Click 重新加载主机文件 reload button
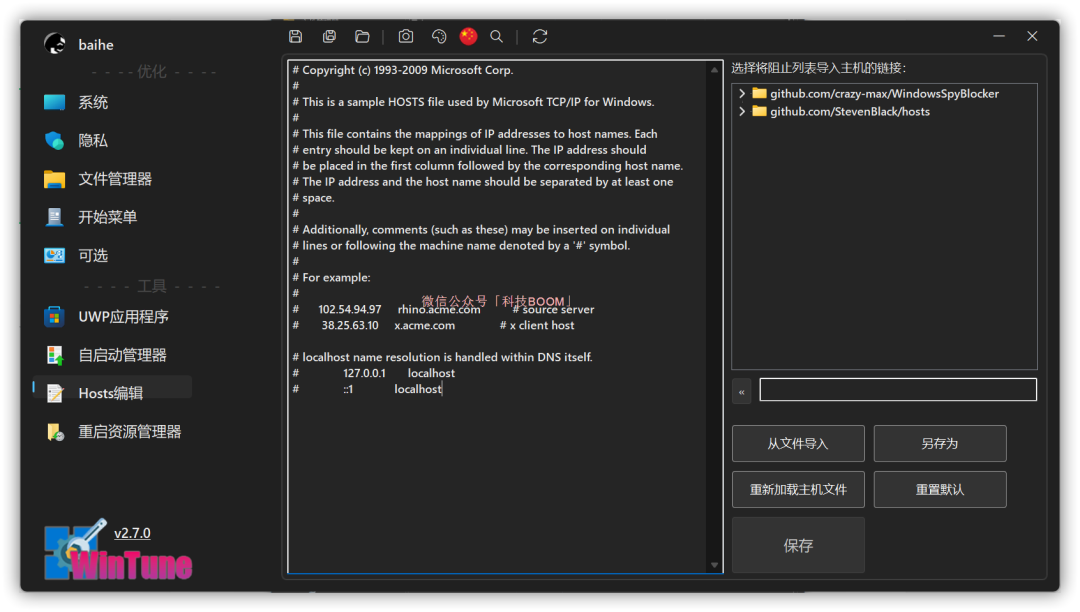 click(x=798, y=489)
